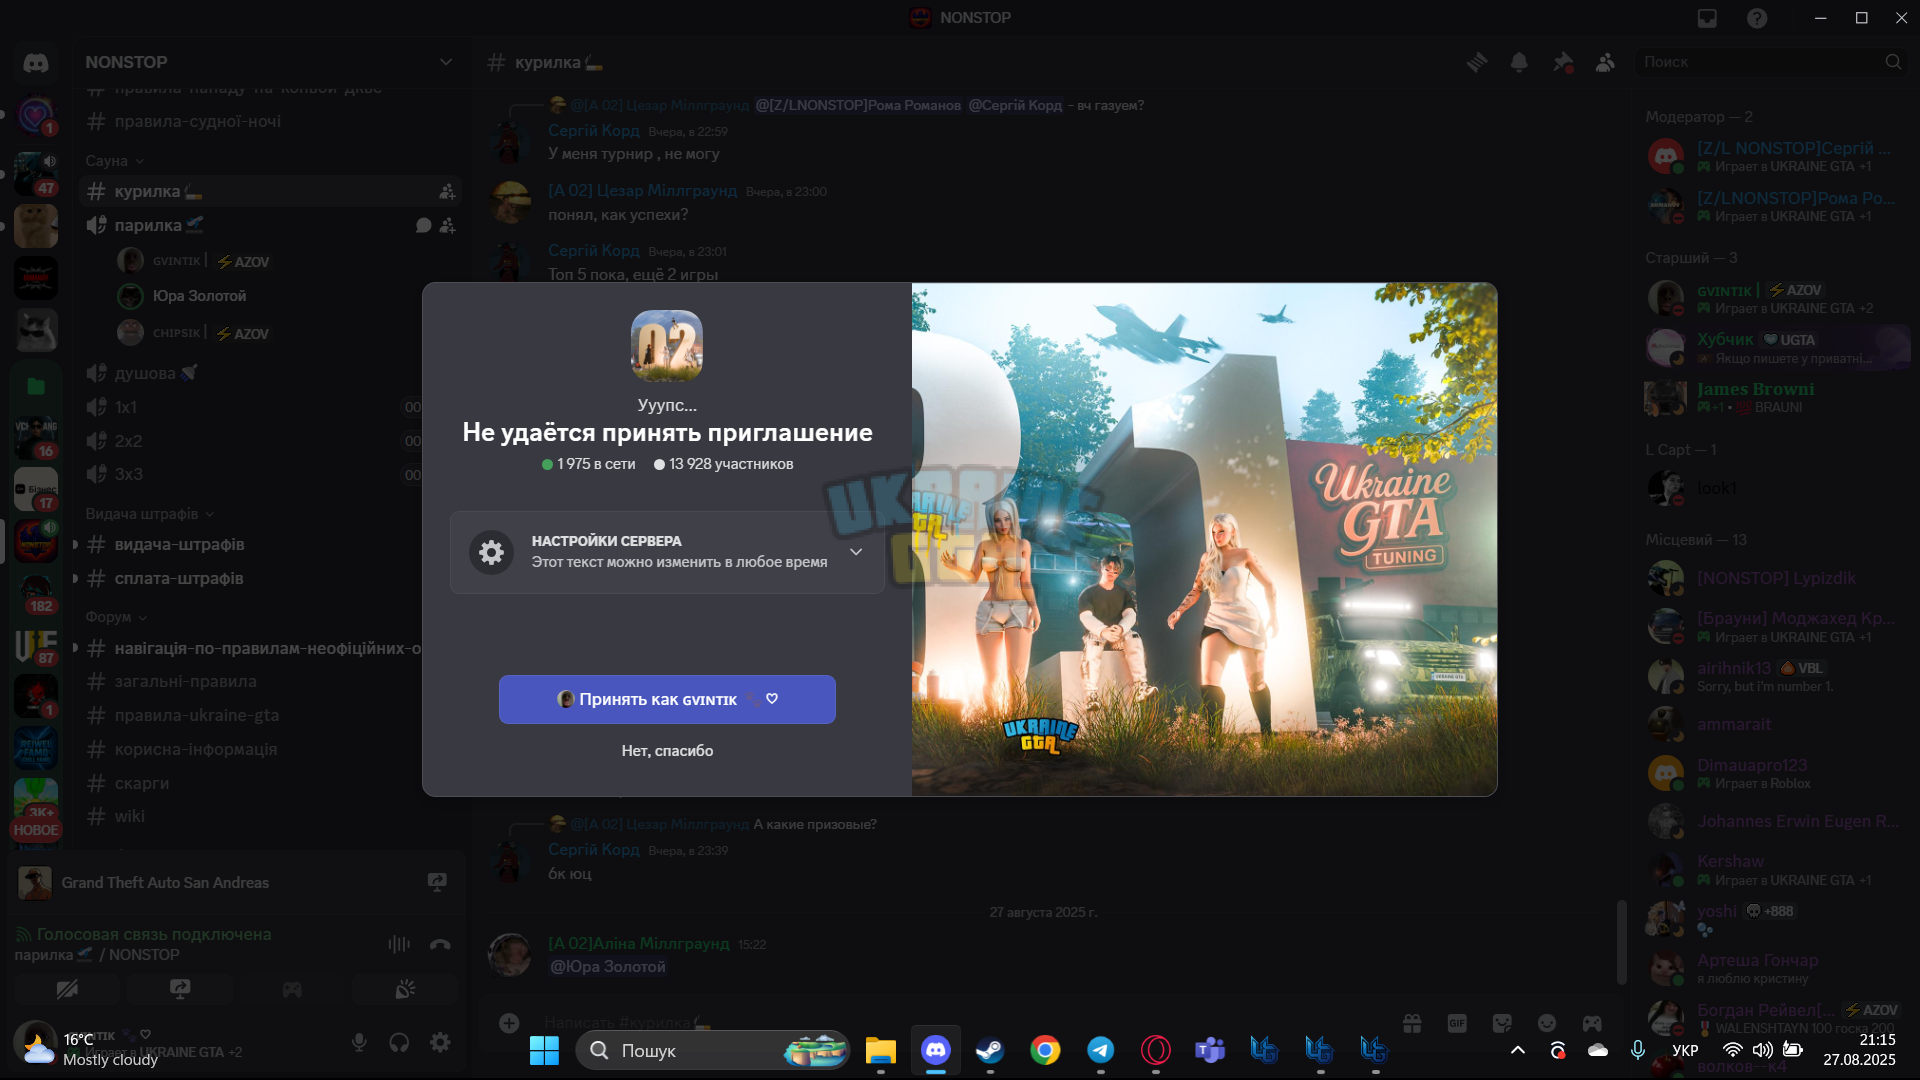Open Telegram from the taskbar

tap(1100, 1050)
